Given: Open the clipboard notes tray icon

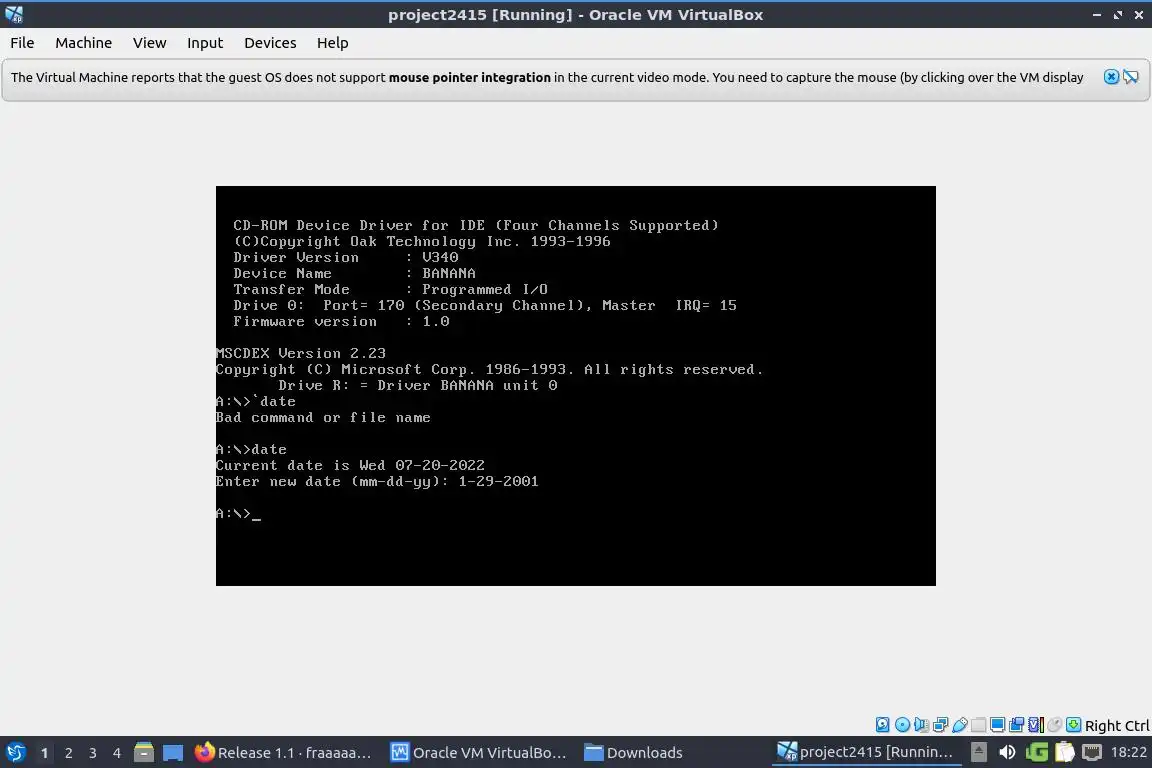Looking at the screenshot, I should click(1065, 752).
